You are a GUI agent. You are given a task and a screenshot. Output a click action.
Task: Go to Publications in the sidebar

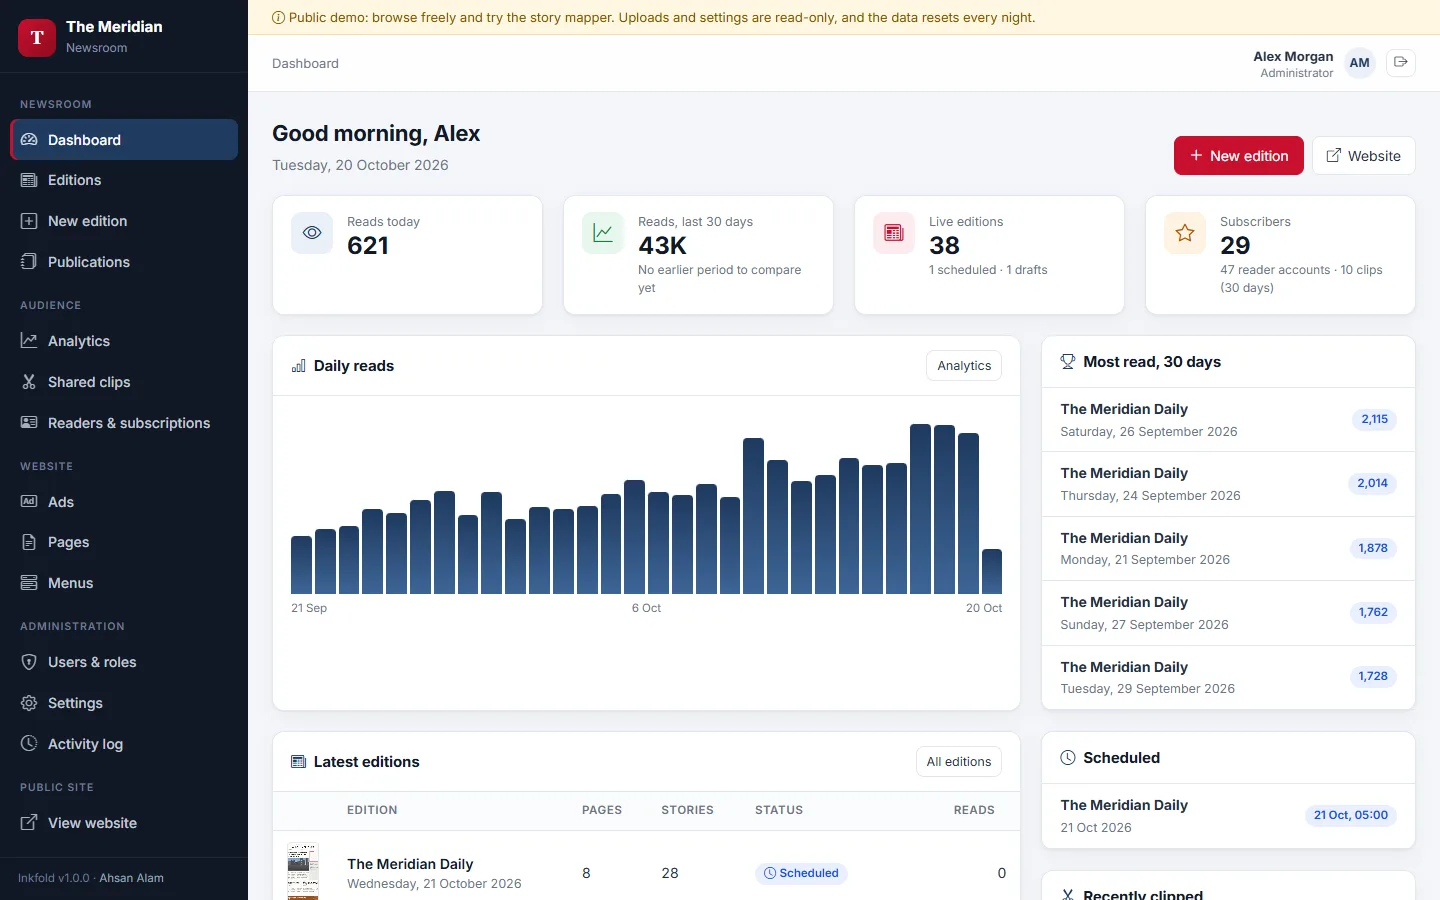coord(124,262)
